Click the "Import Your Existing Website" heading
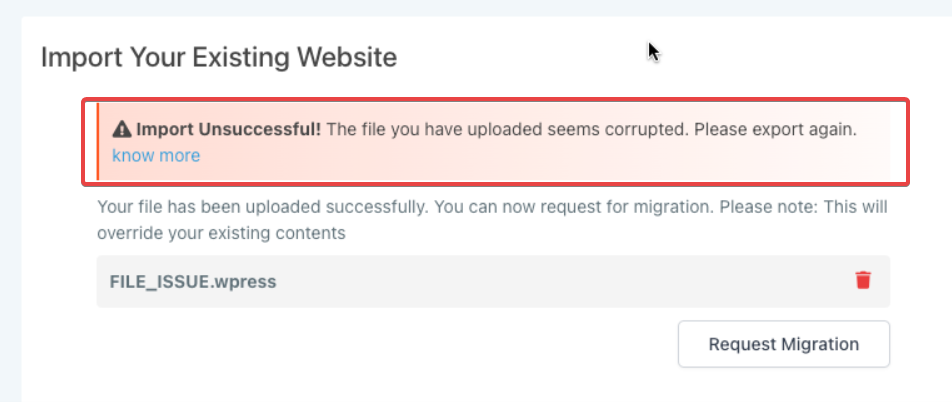 click(218, 57)
